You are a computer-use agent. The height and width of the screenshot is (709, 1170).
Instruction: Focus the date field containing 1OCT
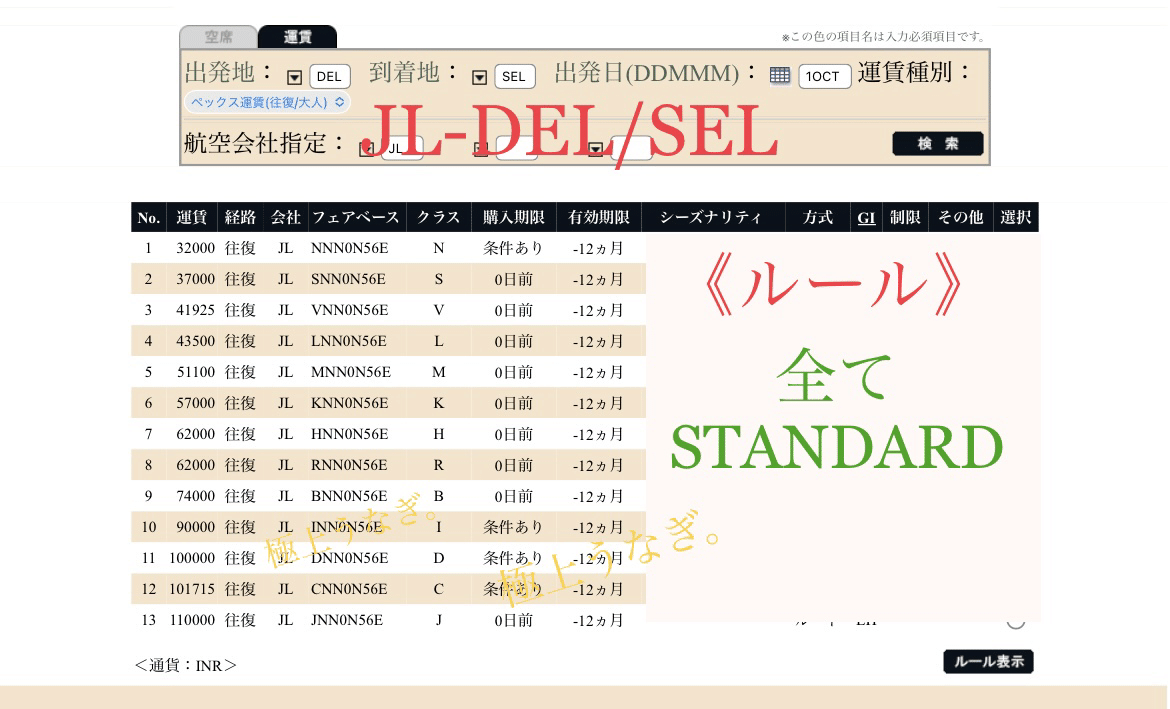click(x=825, y=77)
